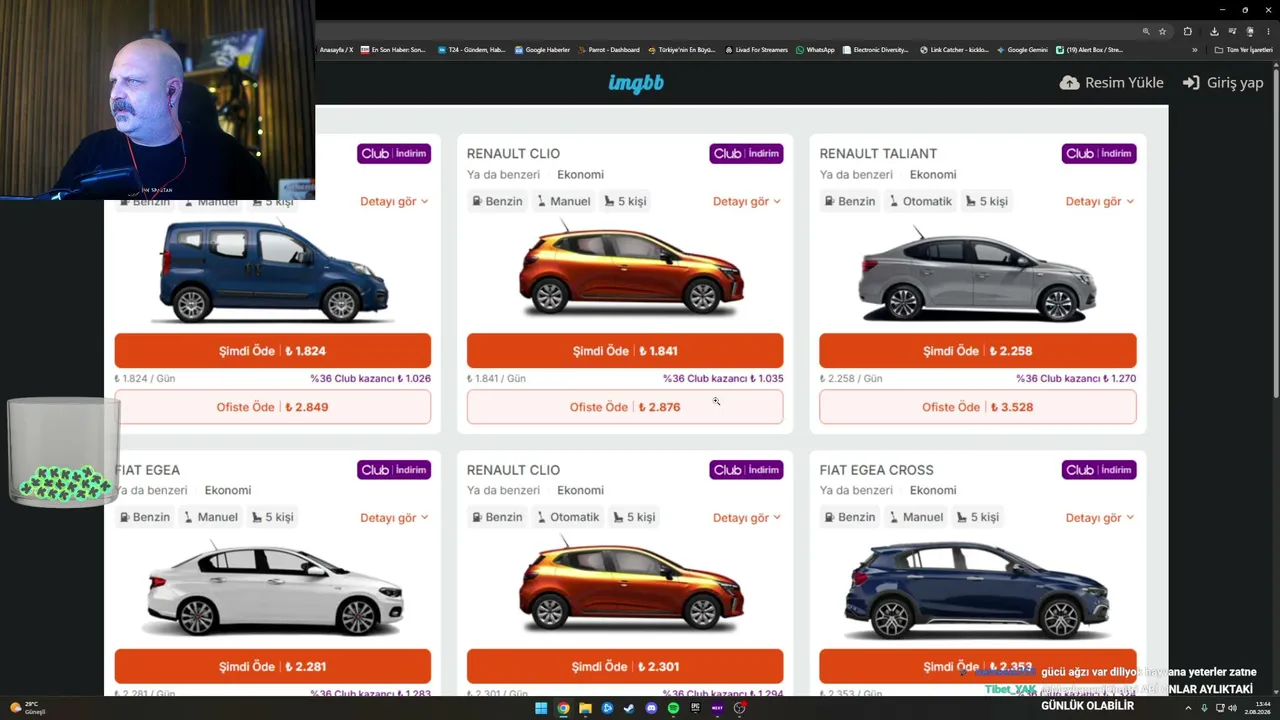This screenshot has height=720, width=1280.
Task: Click Şimdi Öde ₺1.841 button
Action: 625,351
